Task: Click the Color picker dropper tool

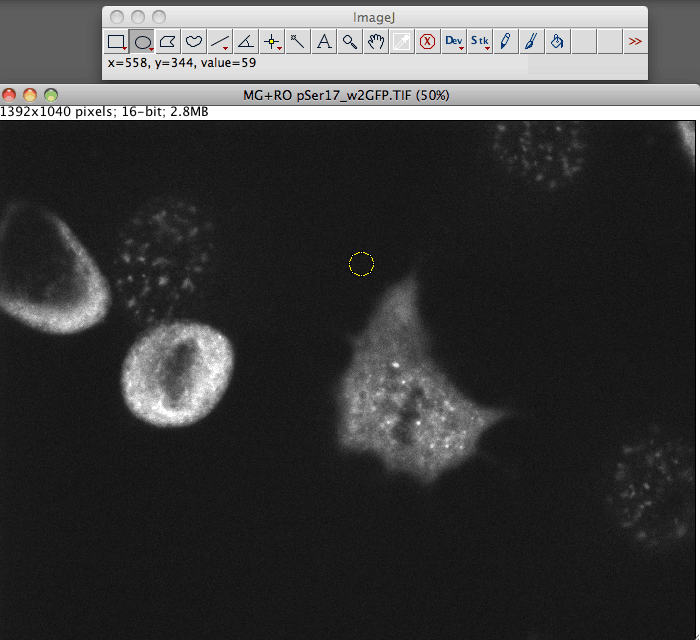Action: (401, 41)
